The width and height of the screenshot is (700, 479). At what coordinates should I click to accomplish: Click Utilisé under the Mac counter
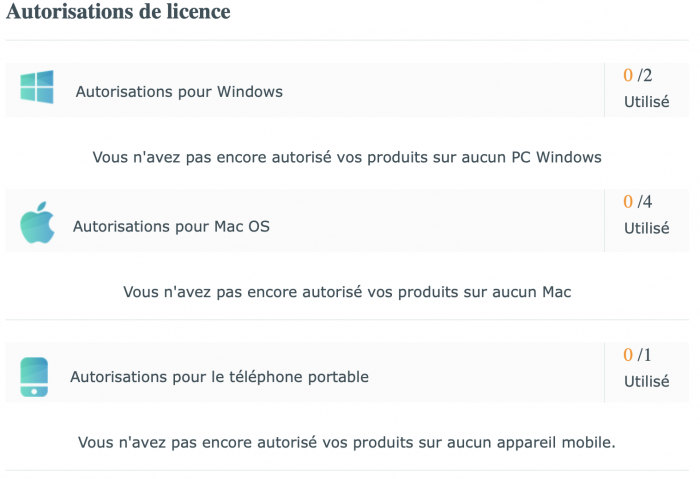(646, 228)
